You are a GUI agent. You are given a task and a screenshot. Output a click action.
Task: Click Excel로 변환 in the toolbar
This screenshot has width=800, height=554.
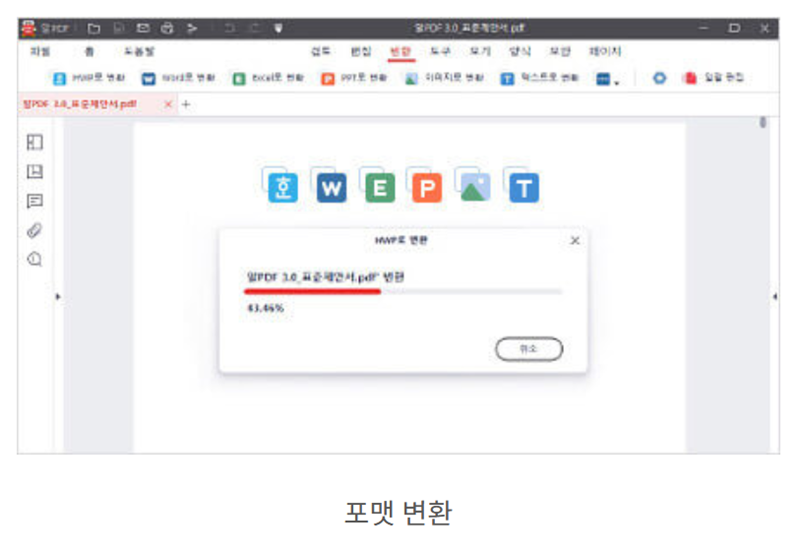point(268,78)
